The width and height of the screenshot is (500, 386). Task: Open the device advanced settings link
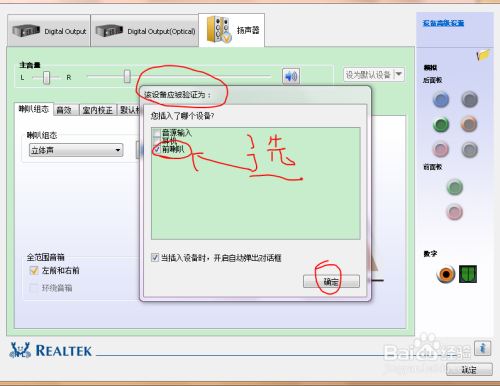(x=443, y=23)
